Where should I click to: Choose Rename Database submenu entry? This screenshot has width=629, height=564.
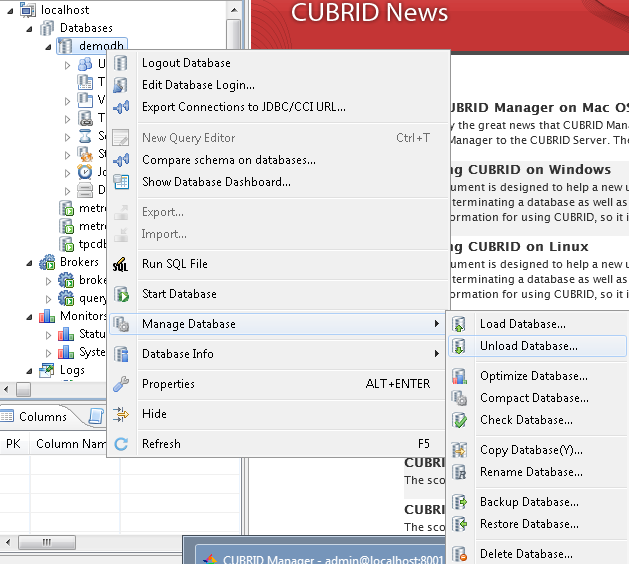(537, 472)
